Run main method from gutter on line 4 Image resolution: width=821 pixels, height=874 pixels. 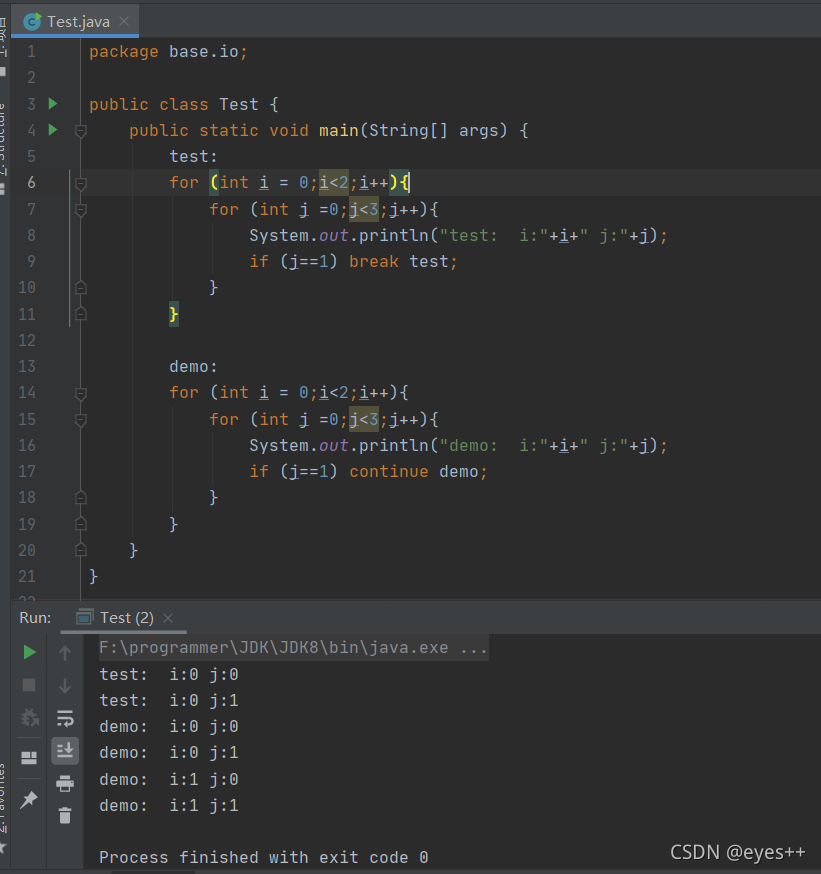tap(53, 130)
